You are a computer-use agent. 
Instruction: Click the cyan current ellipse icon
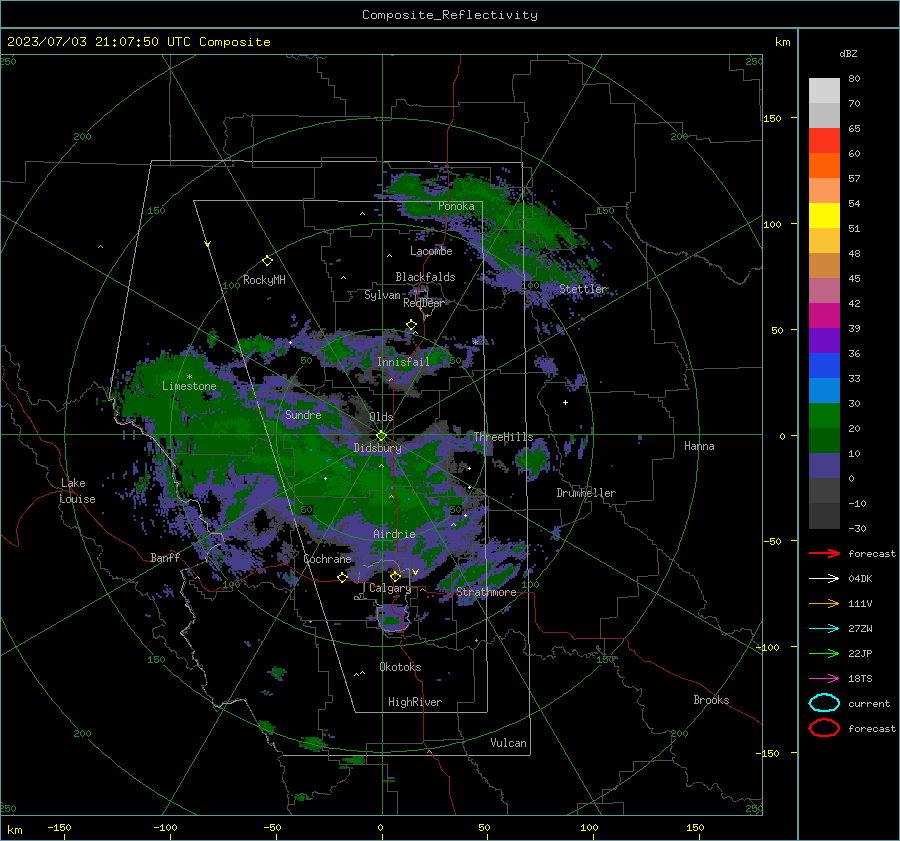824,703
